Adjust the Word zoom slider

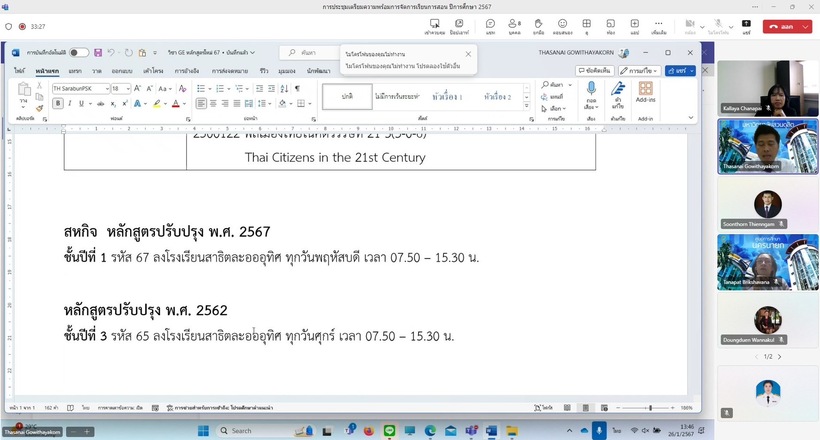coord(650,408)
